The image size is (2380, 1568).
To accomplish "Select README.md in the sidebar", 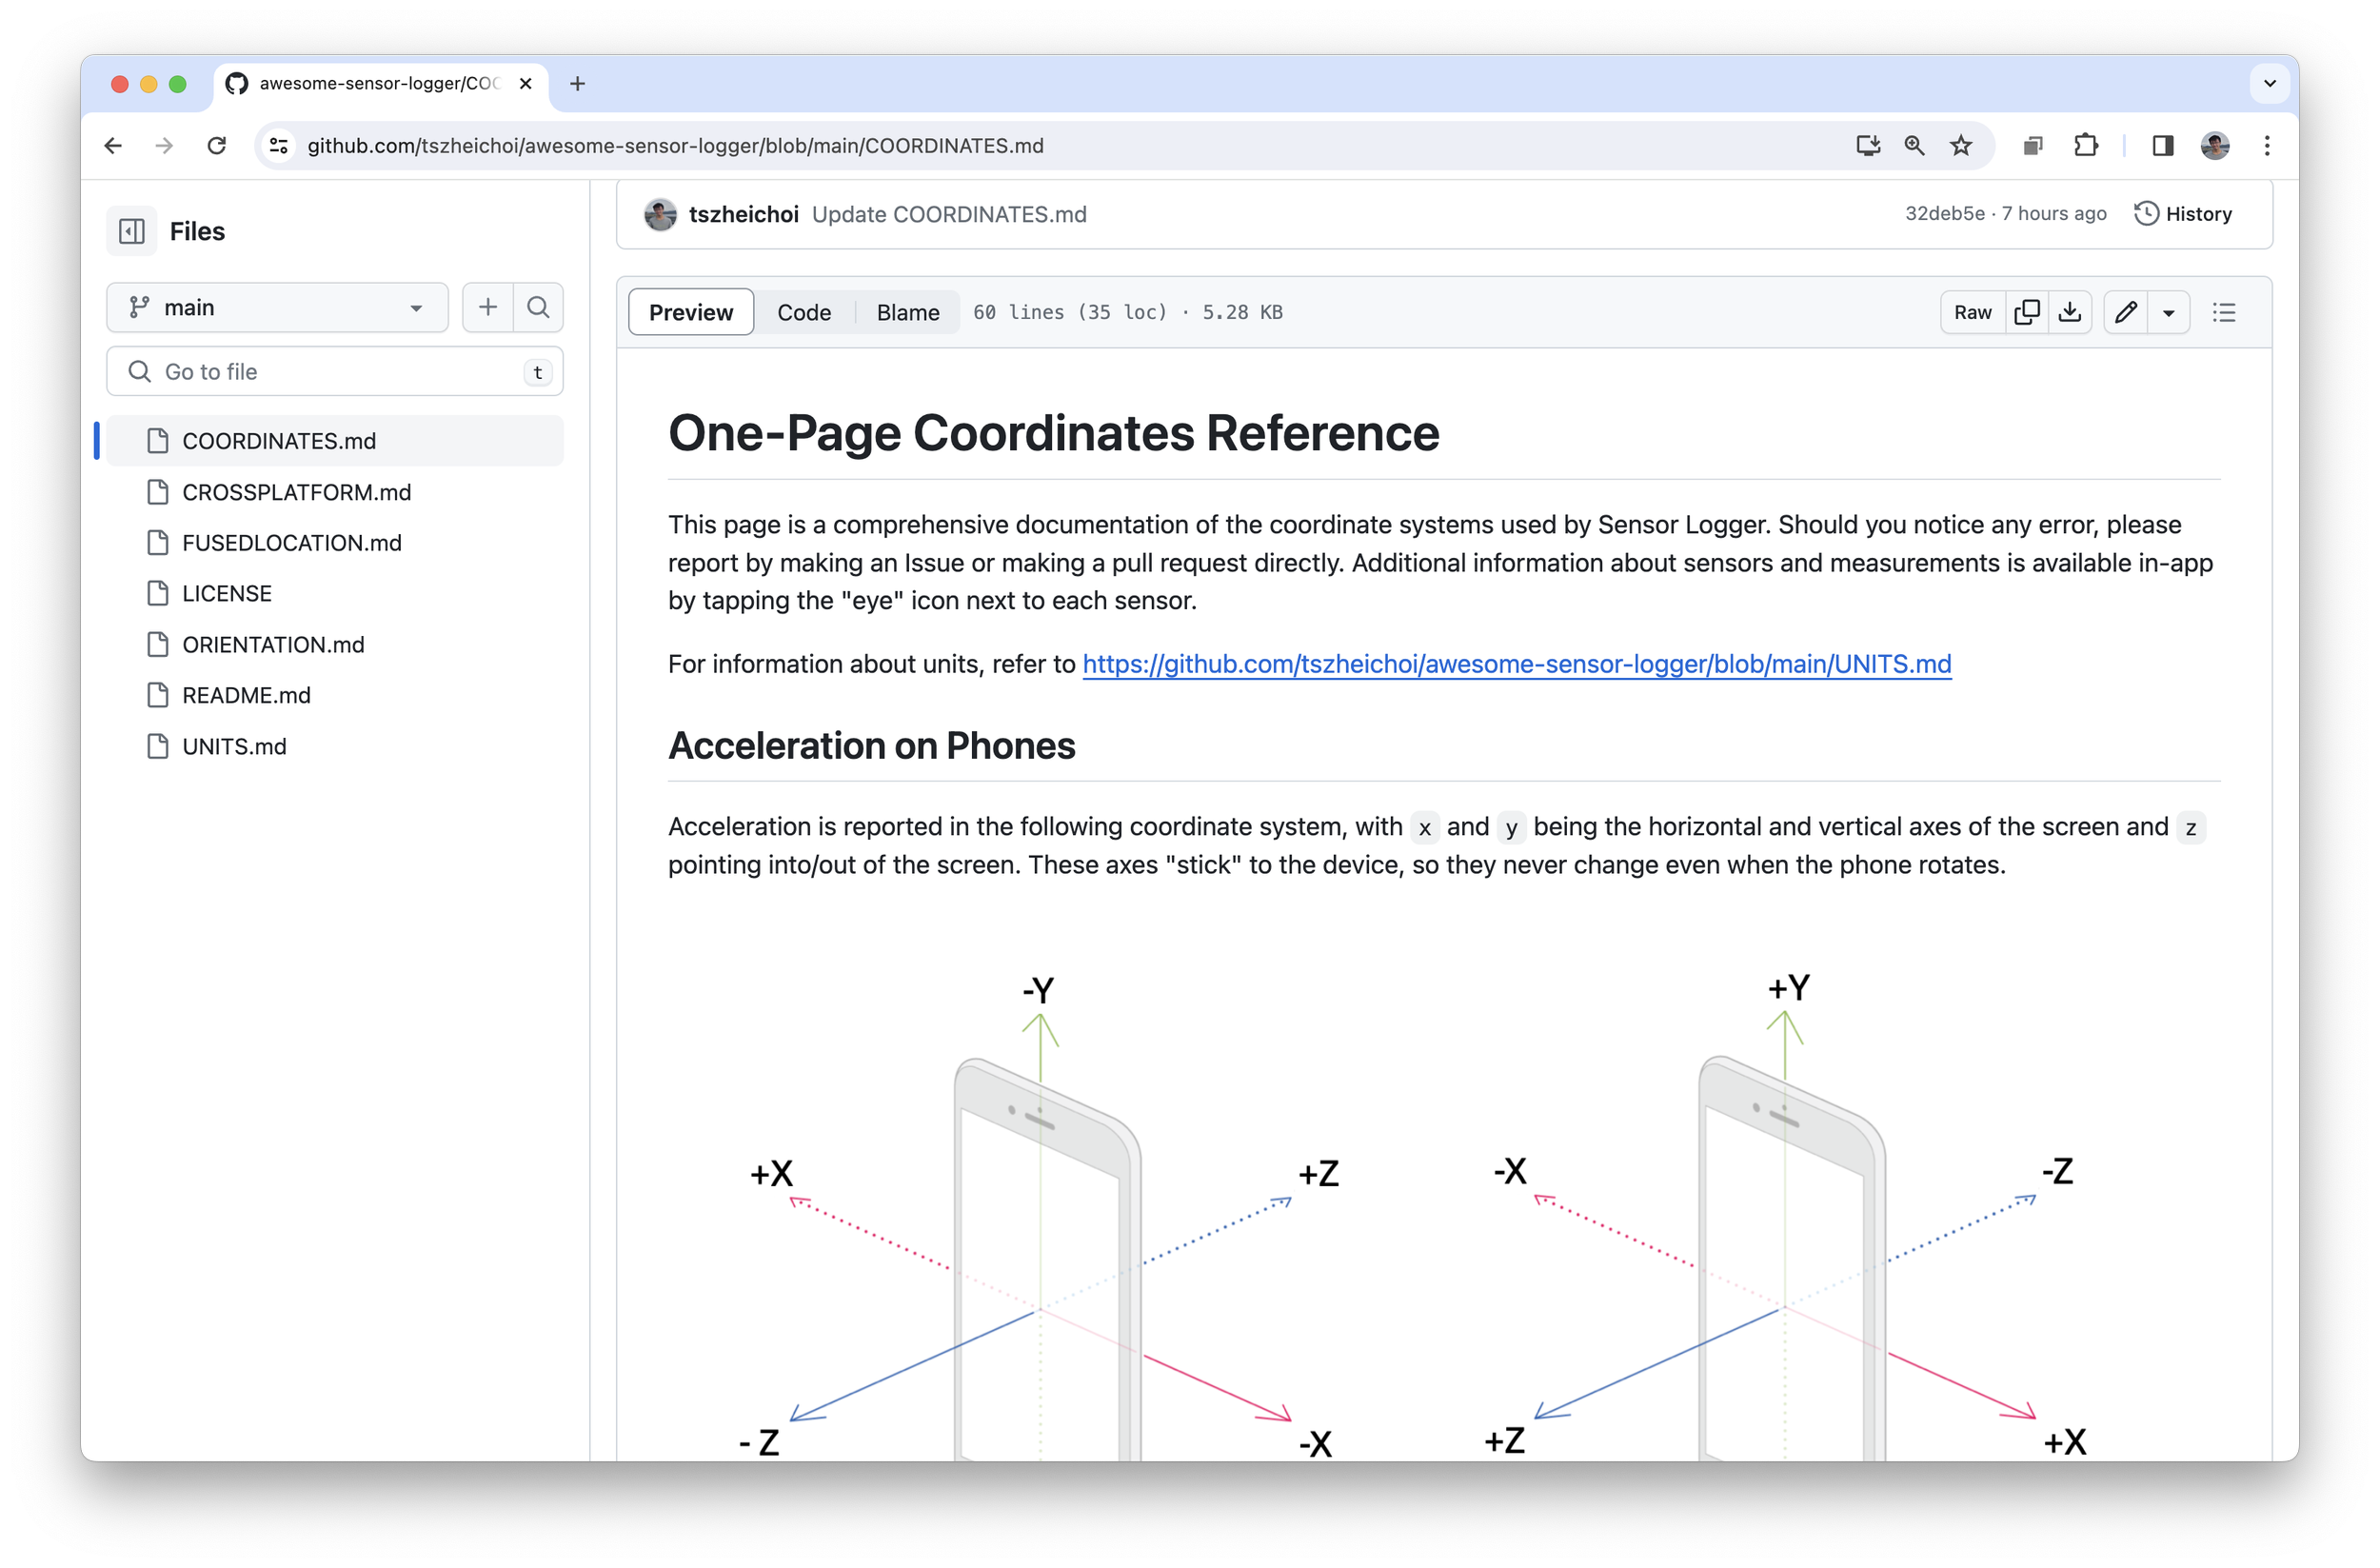I will pyautogui.click(x=247, y=695).
